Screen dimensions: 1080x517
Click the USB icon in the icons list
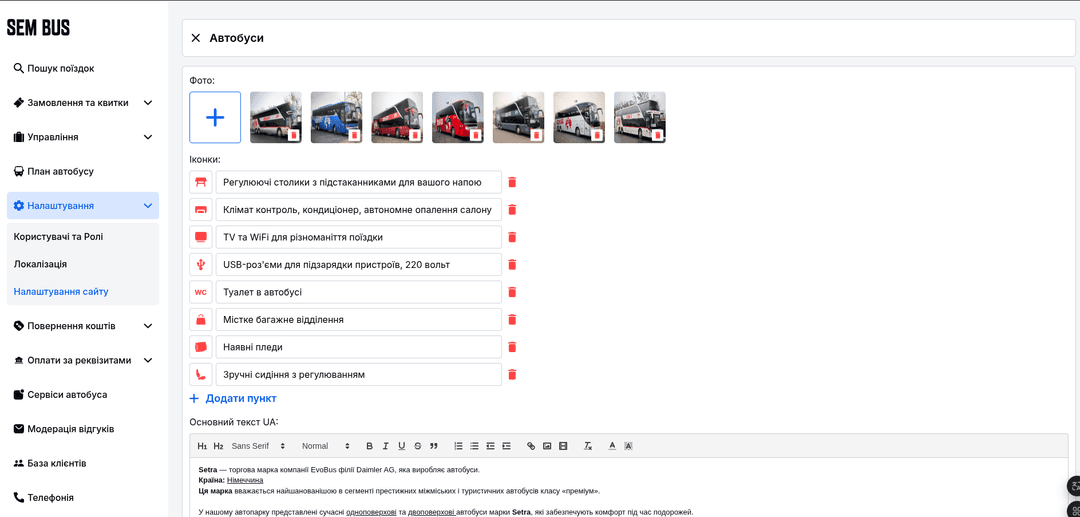[201, 265]
